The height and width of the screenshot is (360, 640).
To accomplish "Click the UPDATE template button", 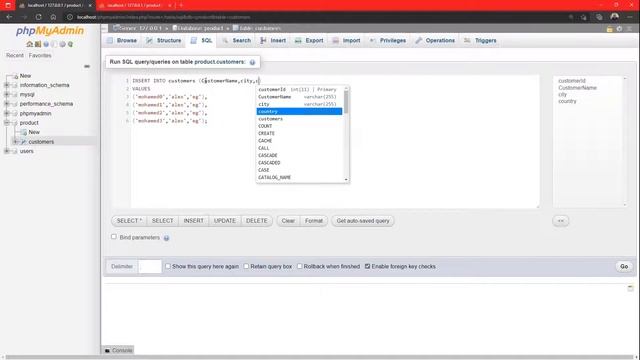I will coord(225,221).
